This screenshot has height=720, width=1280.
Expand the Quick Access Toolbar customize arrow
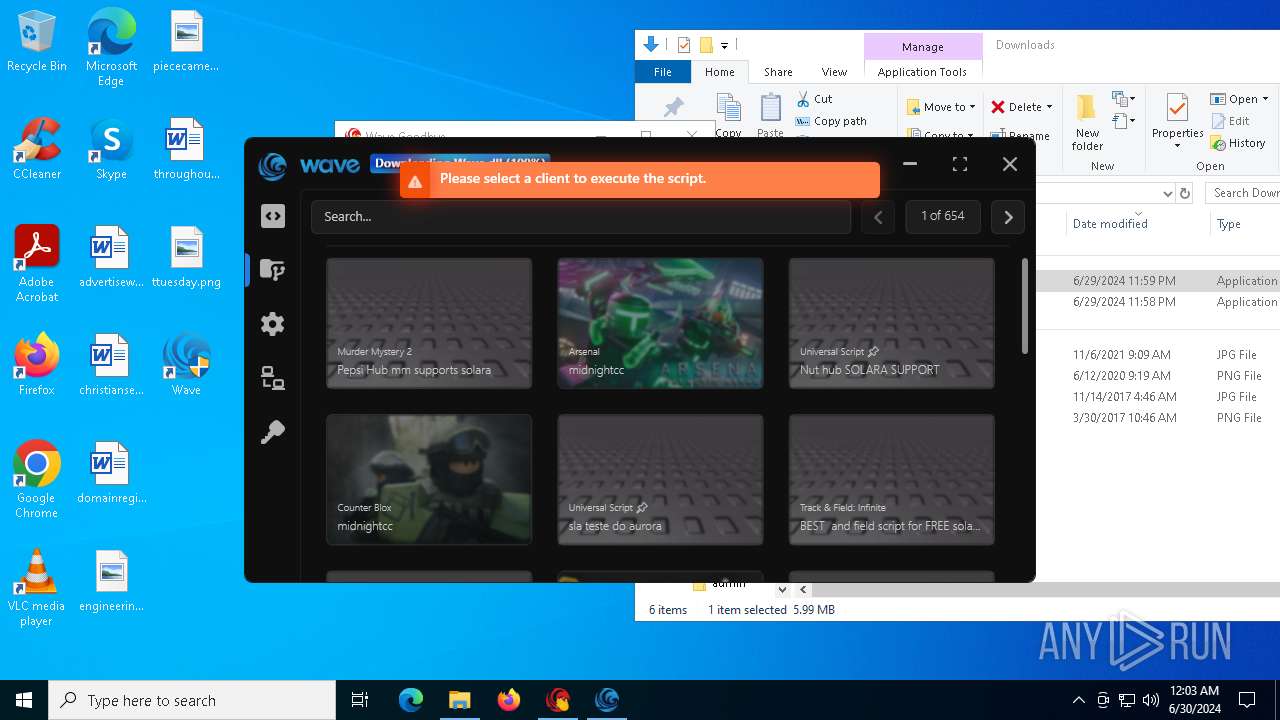click(x=725, y=45)
